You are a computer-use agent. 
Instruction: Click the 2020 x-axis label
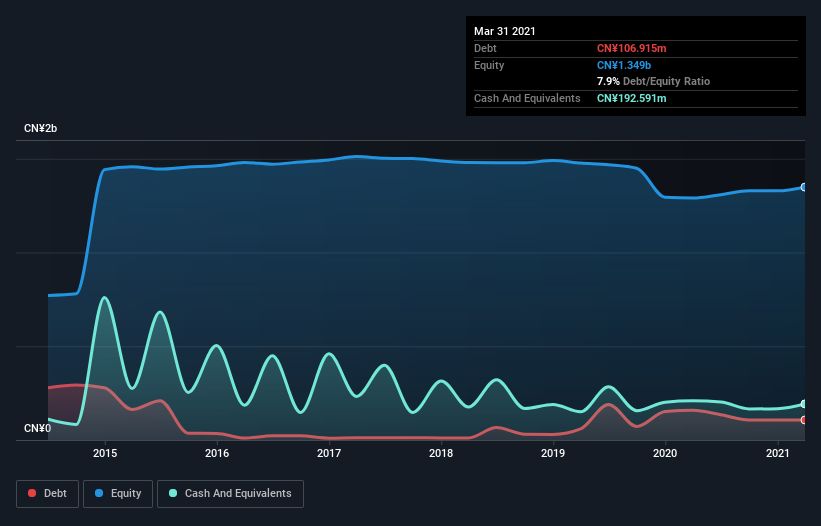click(665, 453)
